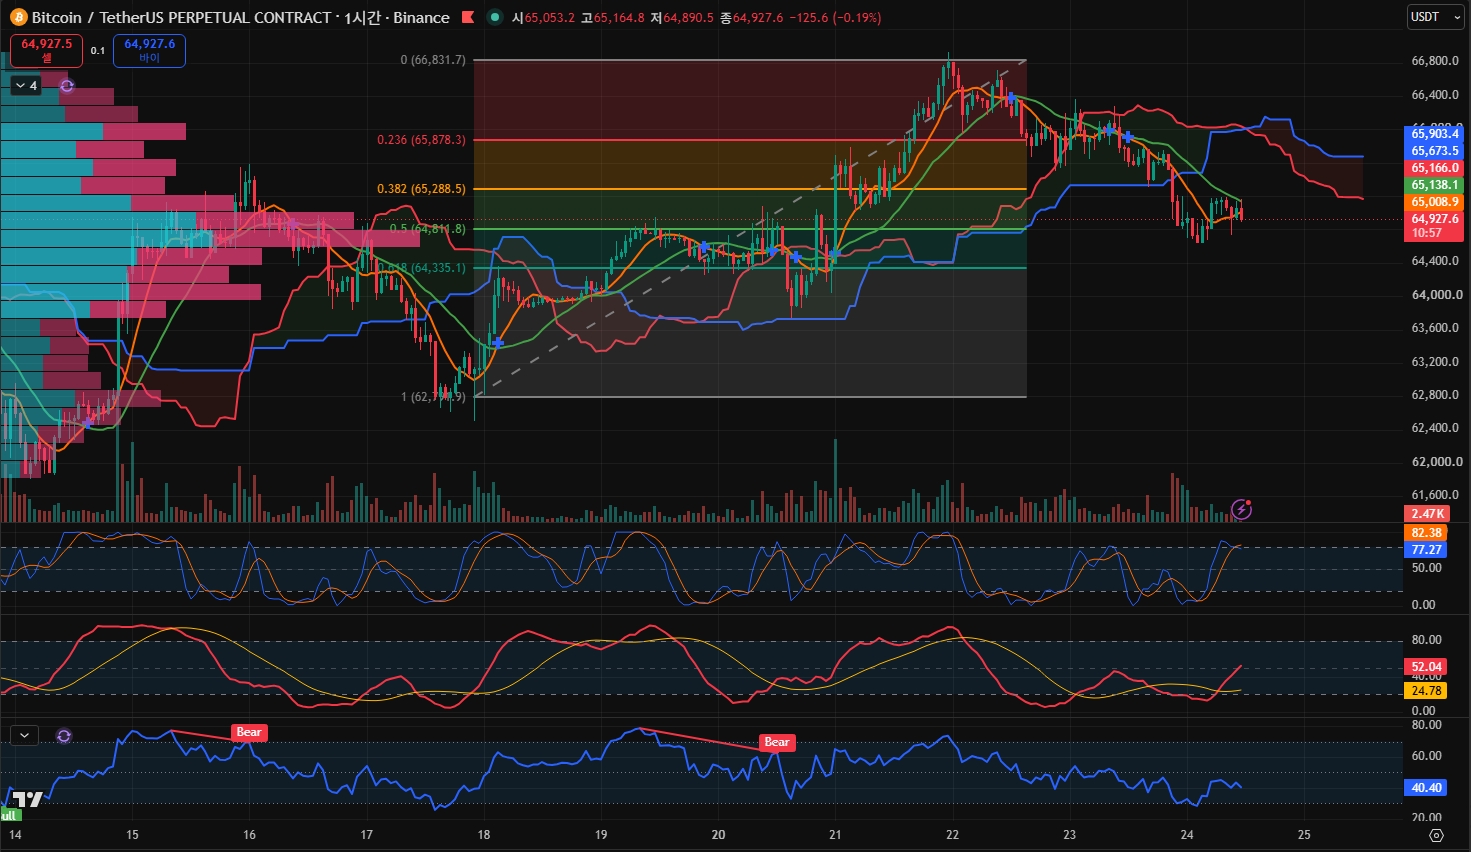Click the red sell button 64,927.5
The image size is (1471, 852).
click(46, 50)
